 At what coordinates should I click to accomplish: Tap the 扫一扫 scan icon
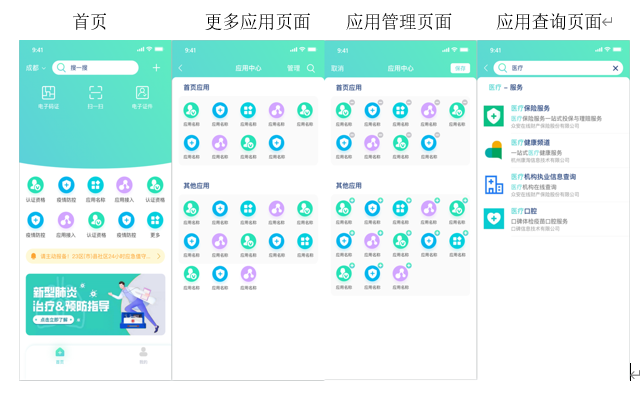(x=96, y=93)
